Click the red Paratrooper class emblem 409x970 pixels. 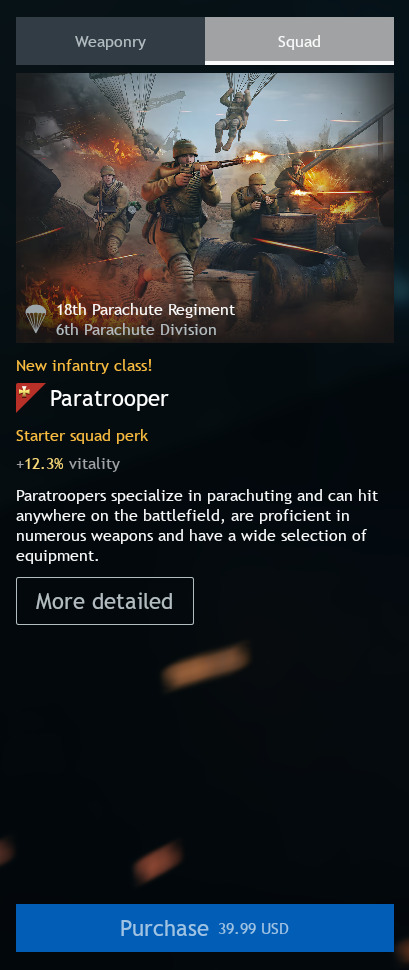[30, 398]
